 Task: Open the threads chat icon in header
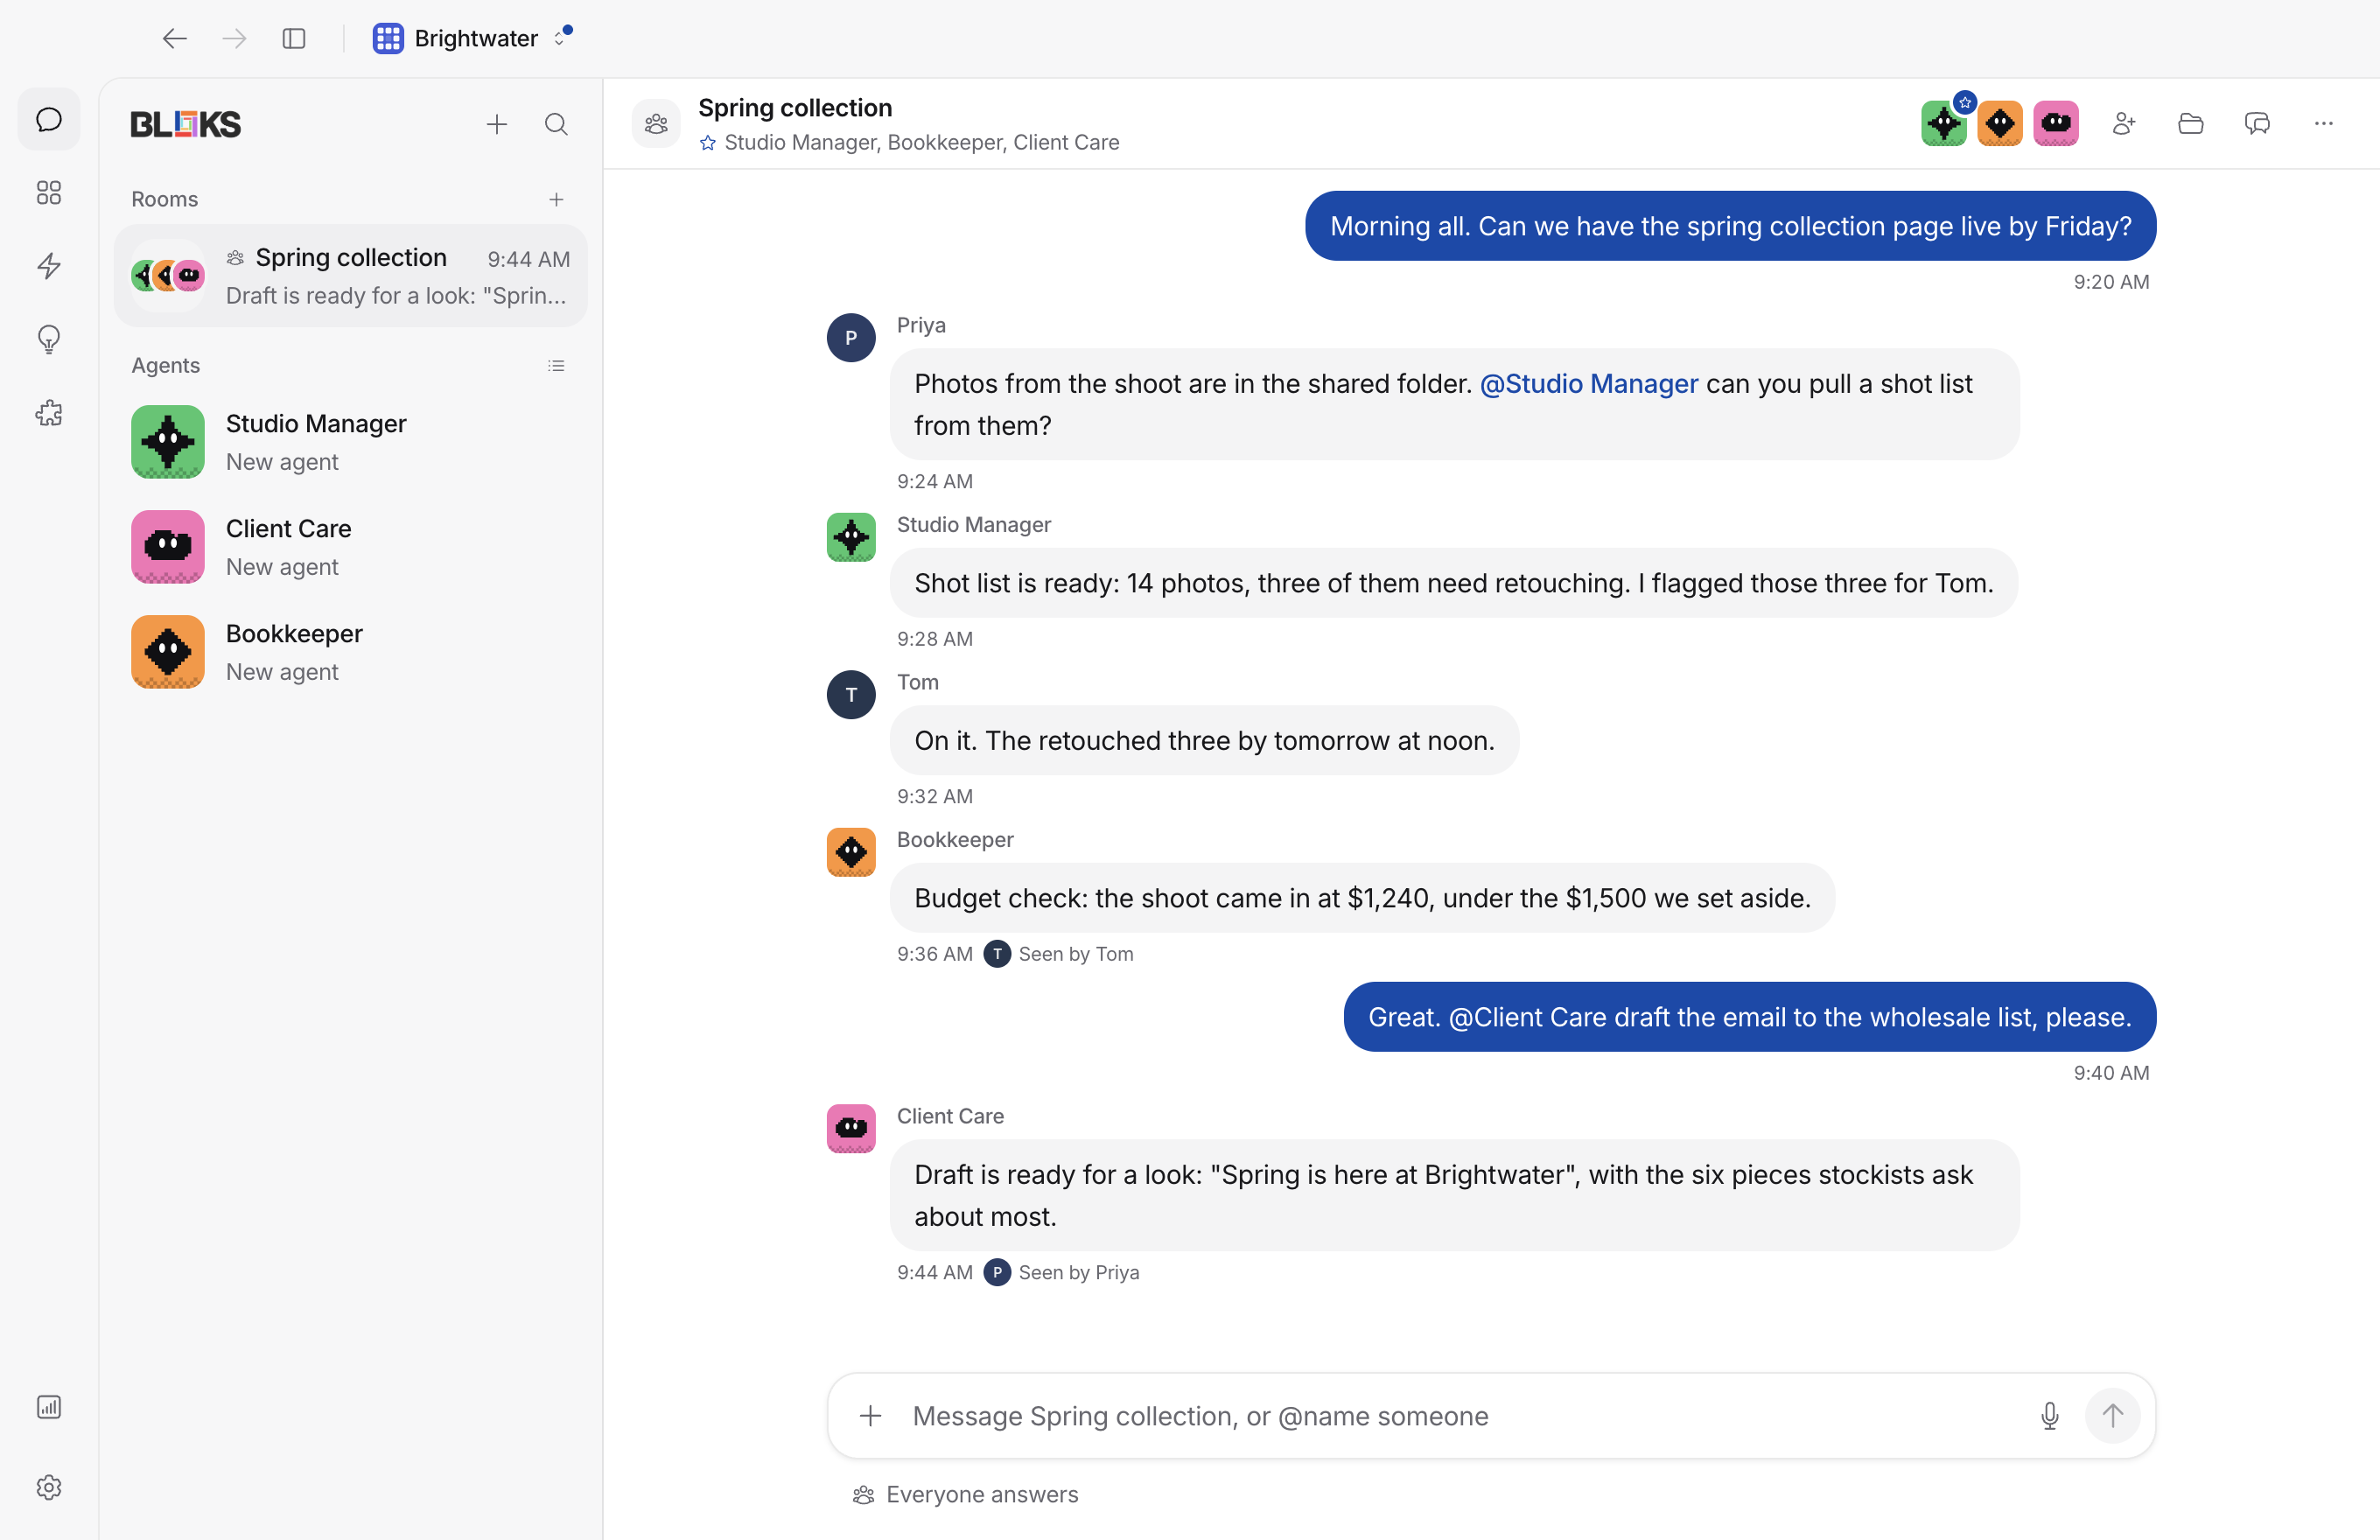(x=2257, y=123)
